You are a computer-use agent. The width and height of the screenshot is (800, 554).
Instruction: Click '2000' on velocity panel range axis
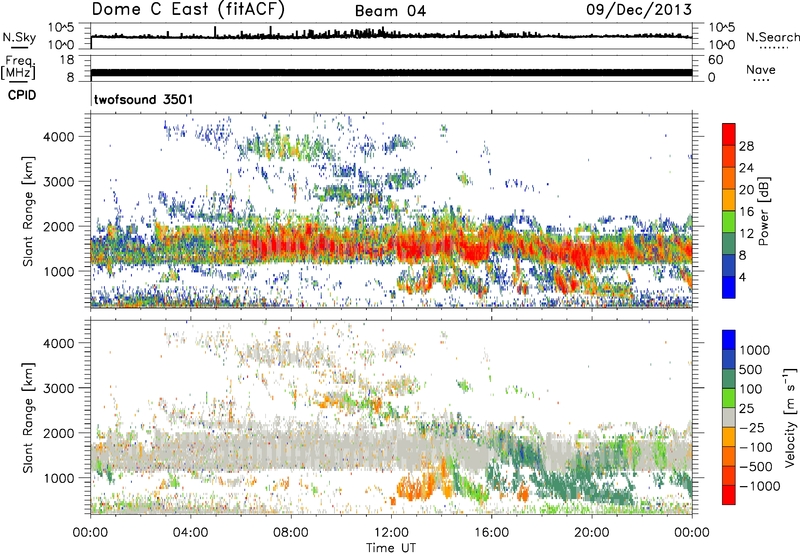58,433
